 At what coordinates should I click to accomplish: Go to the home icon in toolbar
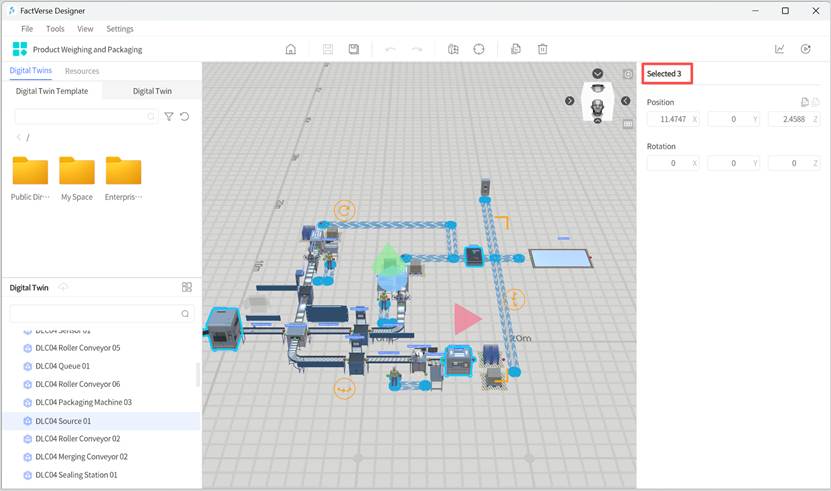click(290, 49)
